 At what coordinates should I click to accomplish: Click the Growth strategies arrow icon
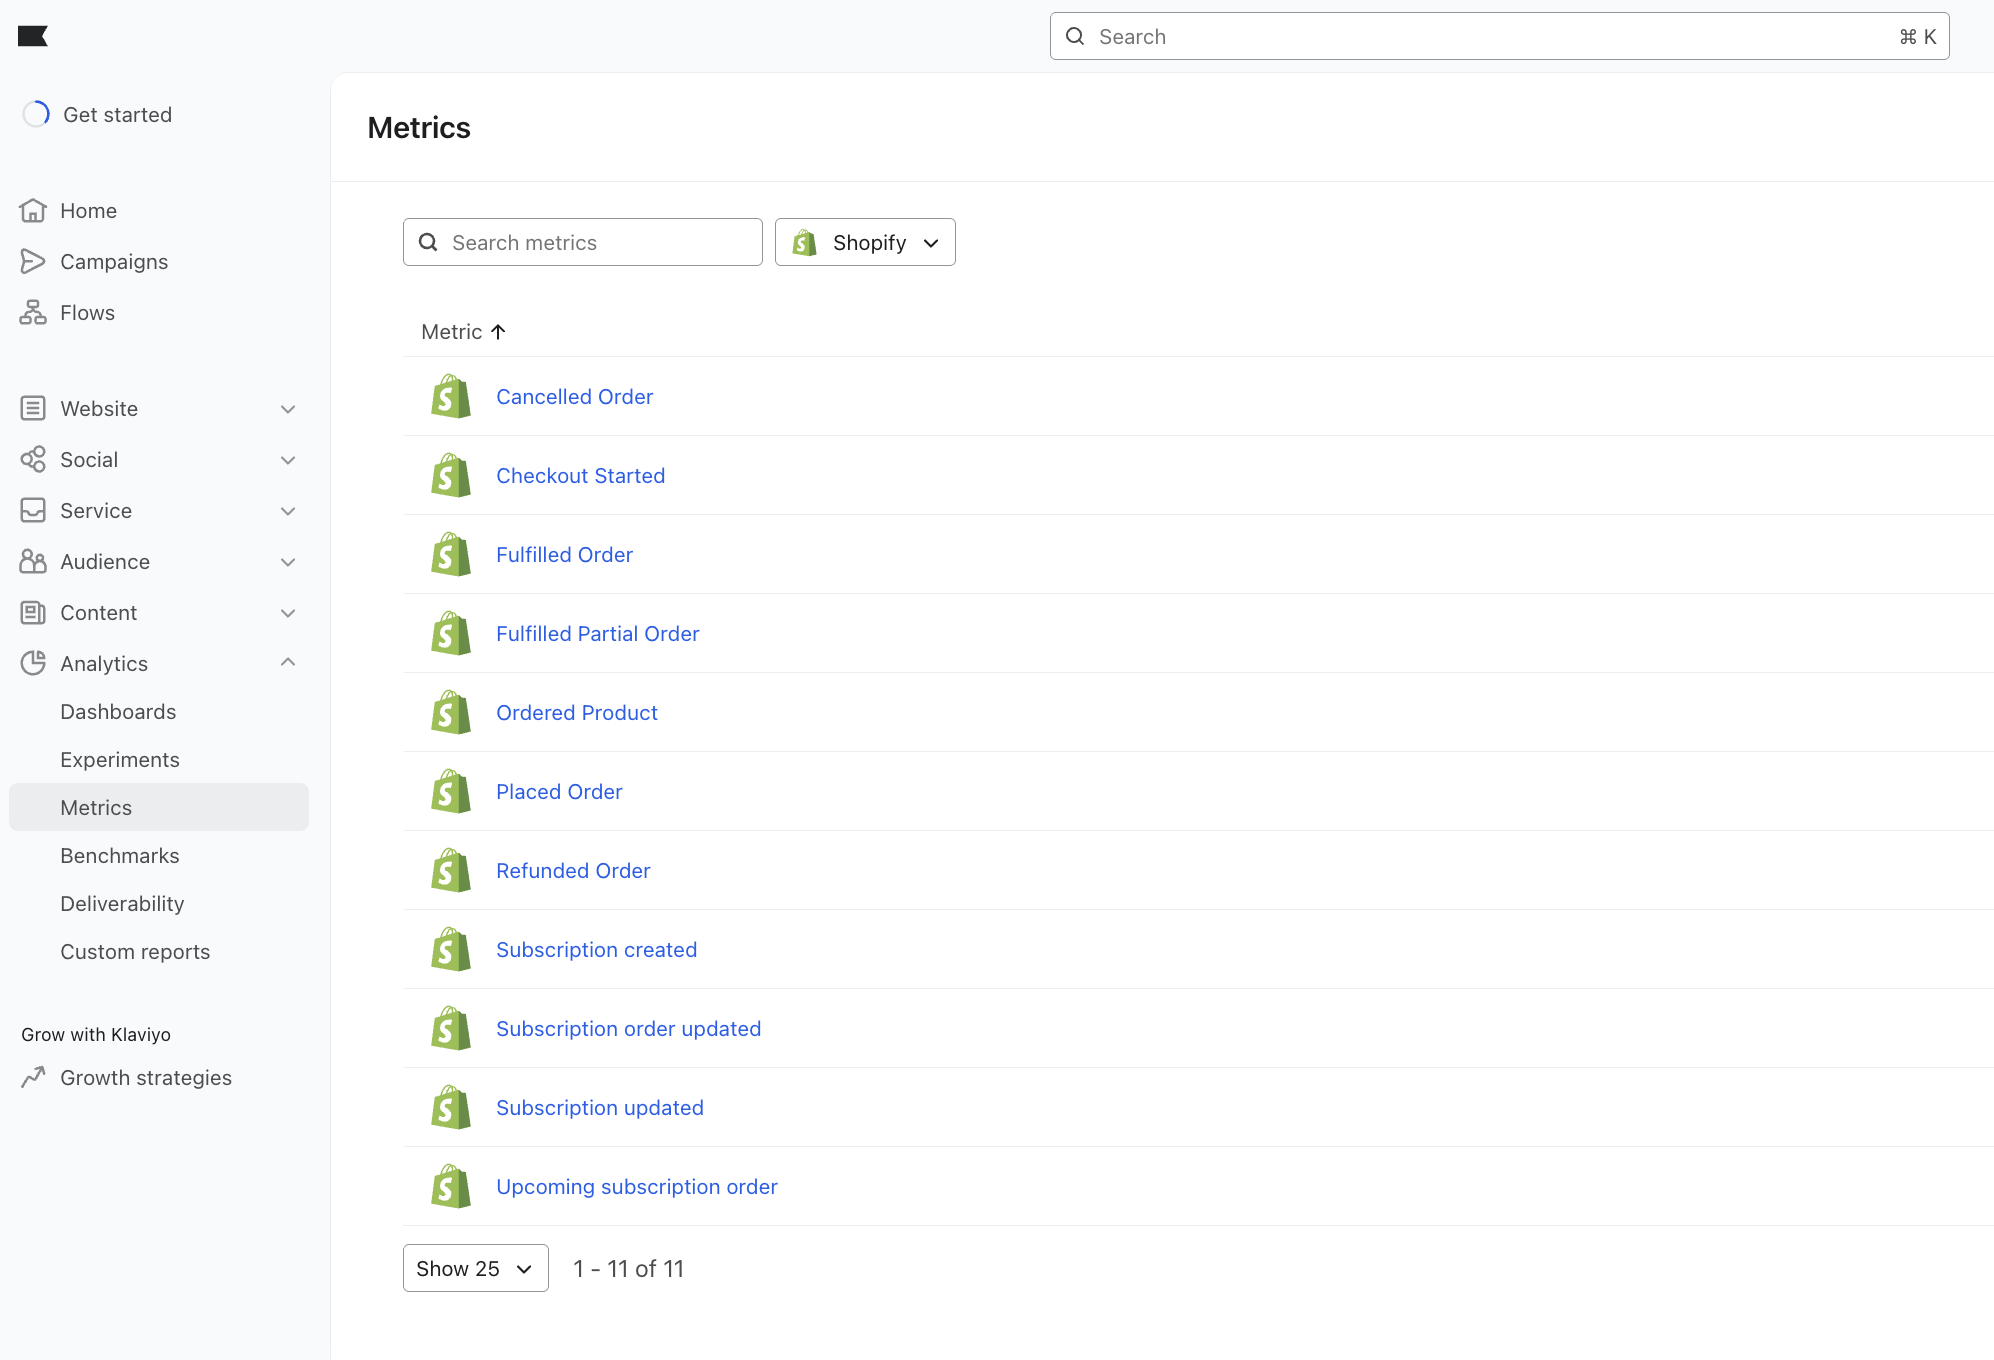(x=33, y=1077)
